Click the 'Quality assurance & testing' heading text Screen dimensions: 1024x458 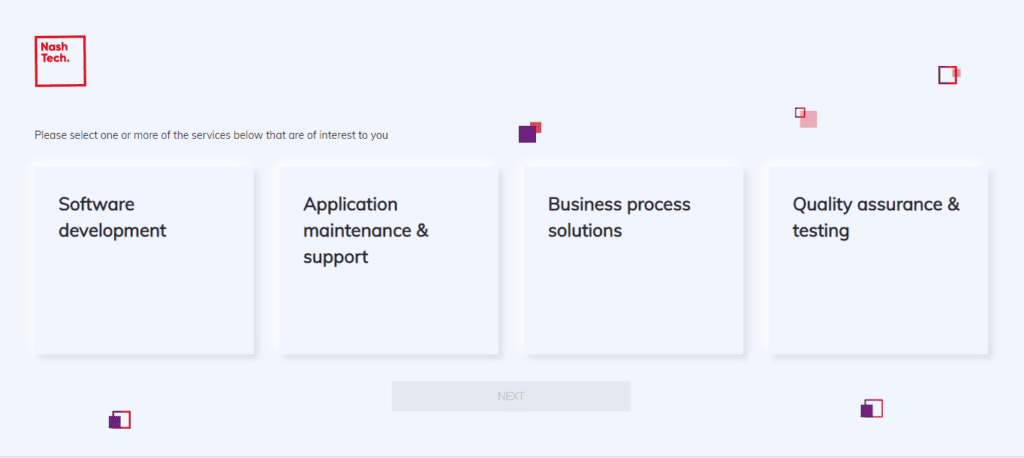(x=876, y=218)
